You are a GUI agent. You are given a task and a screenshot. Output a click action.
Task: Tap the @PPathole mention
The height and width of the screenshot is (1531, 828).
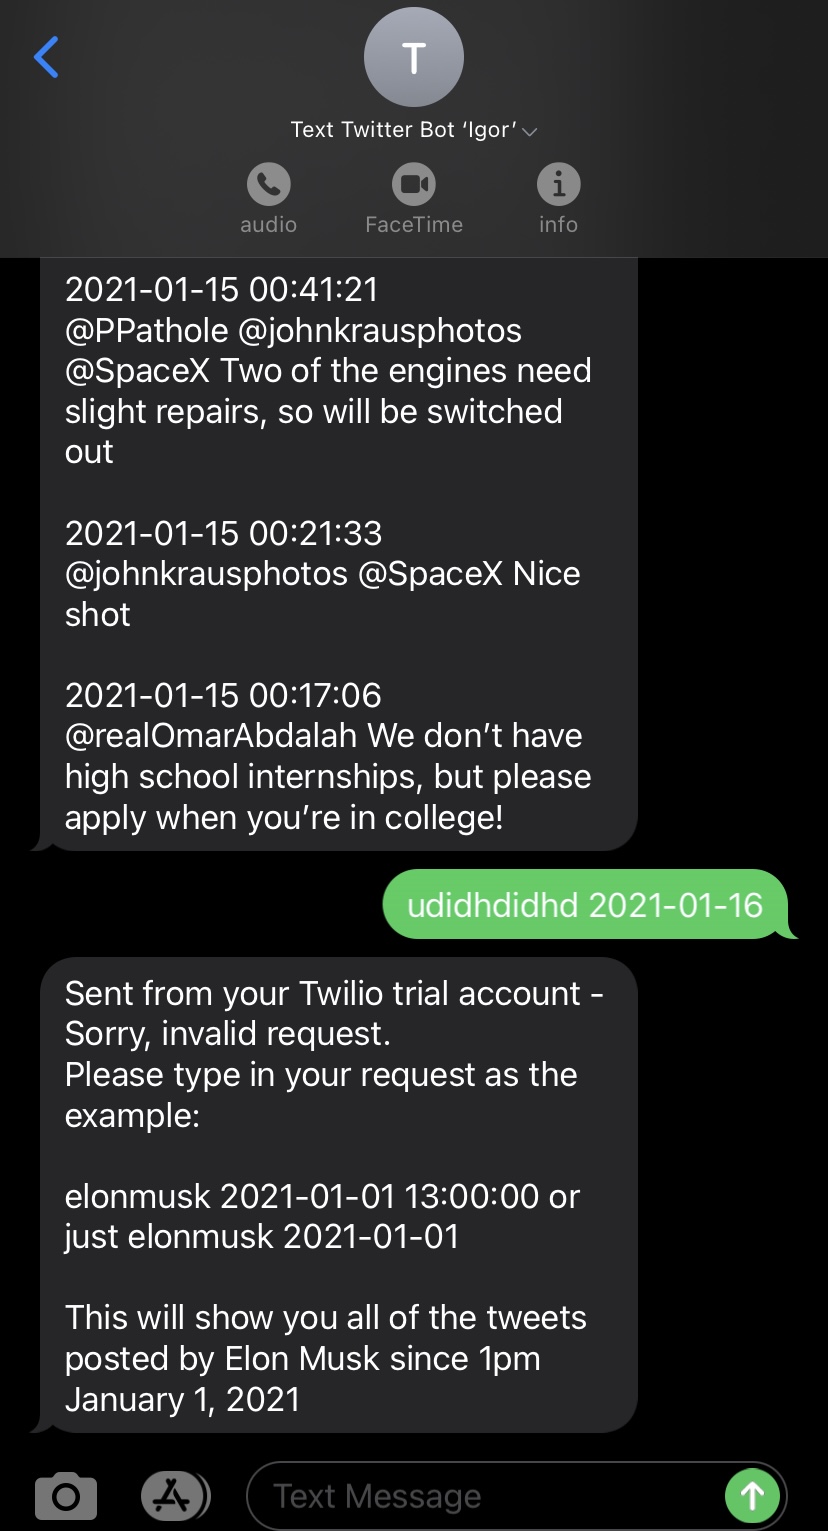tap(148, 330)
